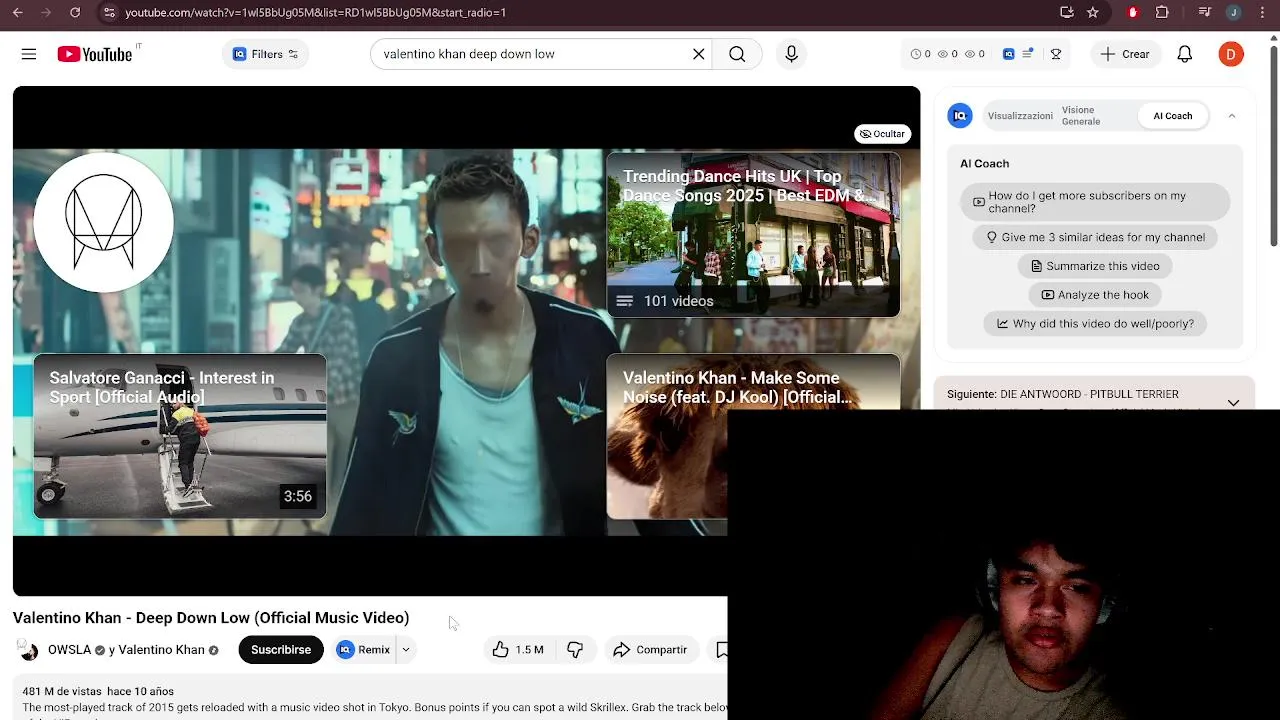Click the Compartir share button
This screenshot has width=1280, height=720.
click(650, 650)
